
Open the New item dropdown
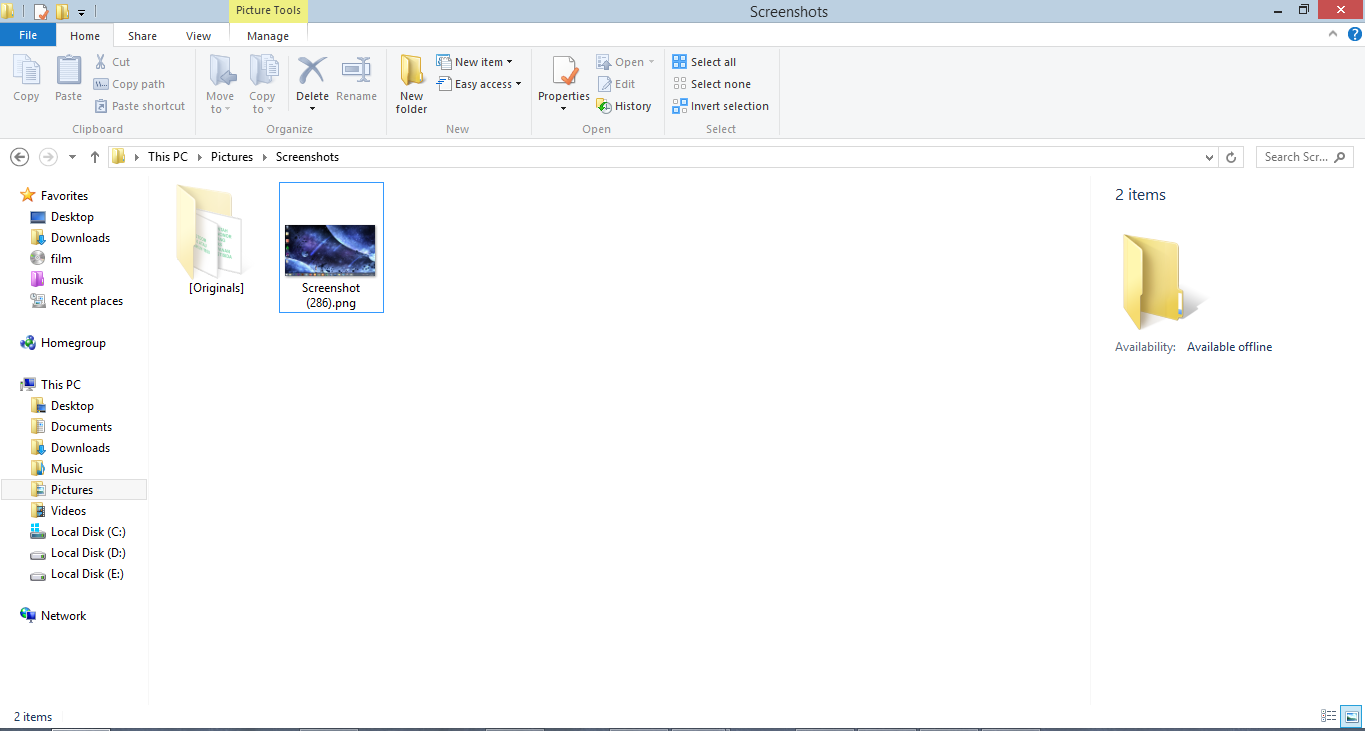tap(478, 61)
